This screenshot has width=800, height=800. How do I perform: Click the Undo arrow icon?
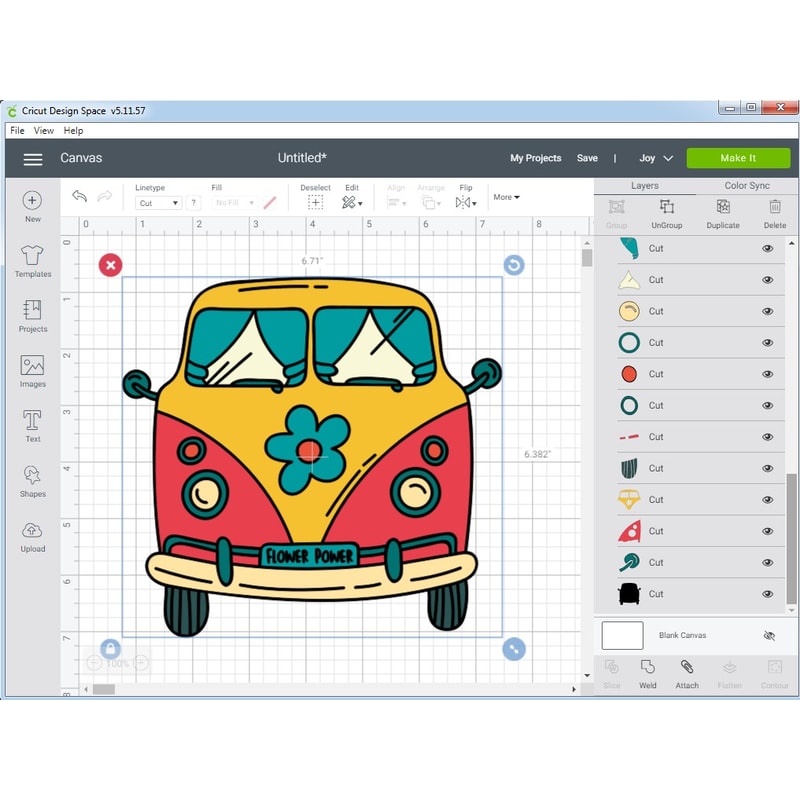[x=80, y=197]
